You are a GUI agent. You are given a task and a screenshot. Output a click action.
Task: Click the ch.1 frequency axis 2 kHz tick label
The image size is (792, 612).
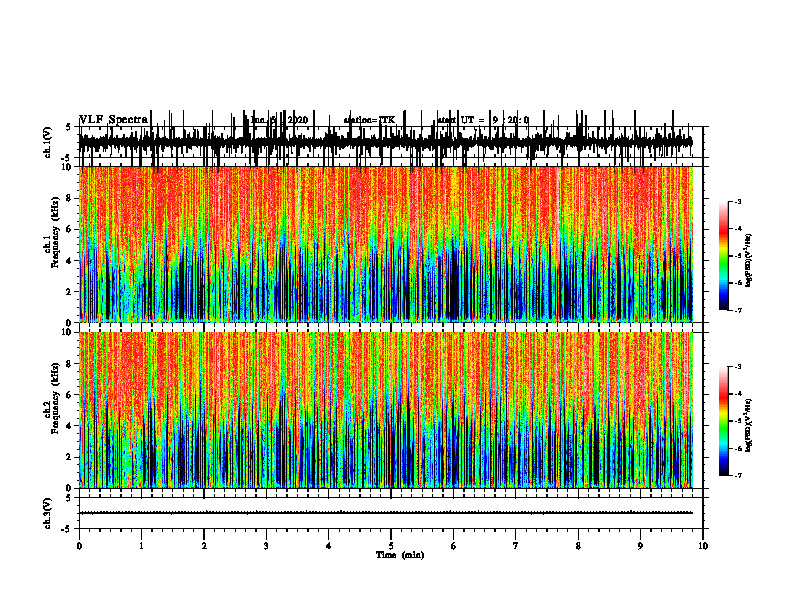(x=70, y=292)
